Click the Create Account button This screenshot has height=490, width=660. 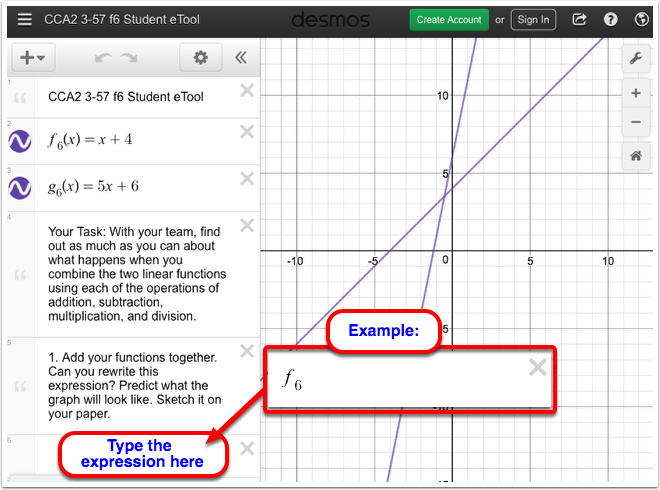coord(449,20)
